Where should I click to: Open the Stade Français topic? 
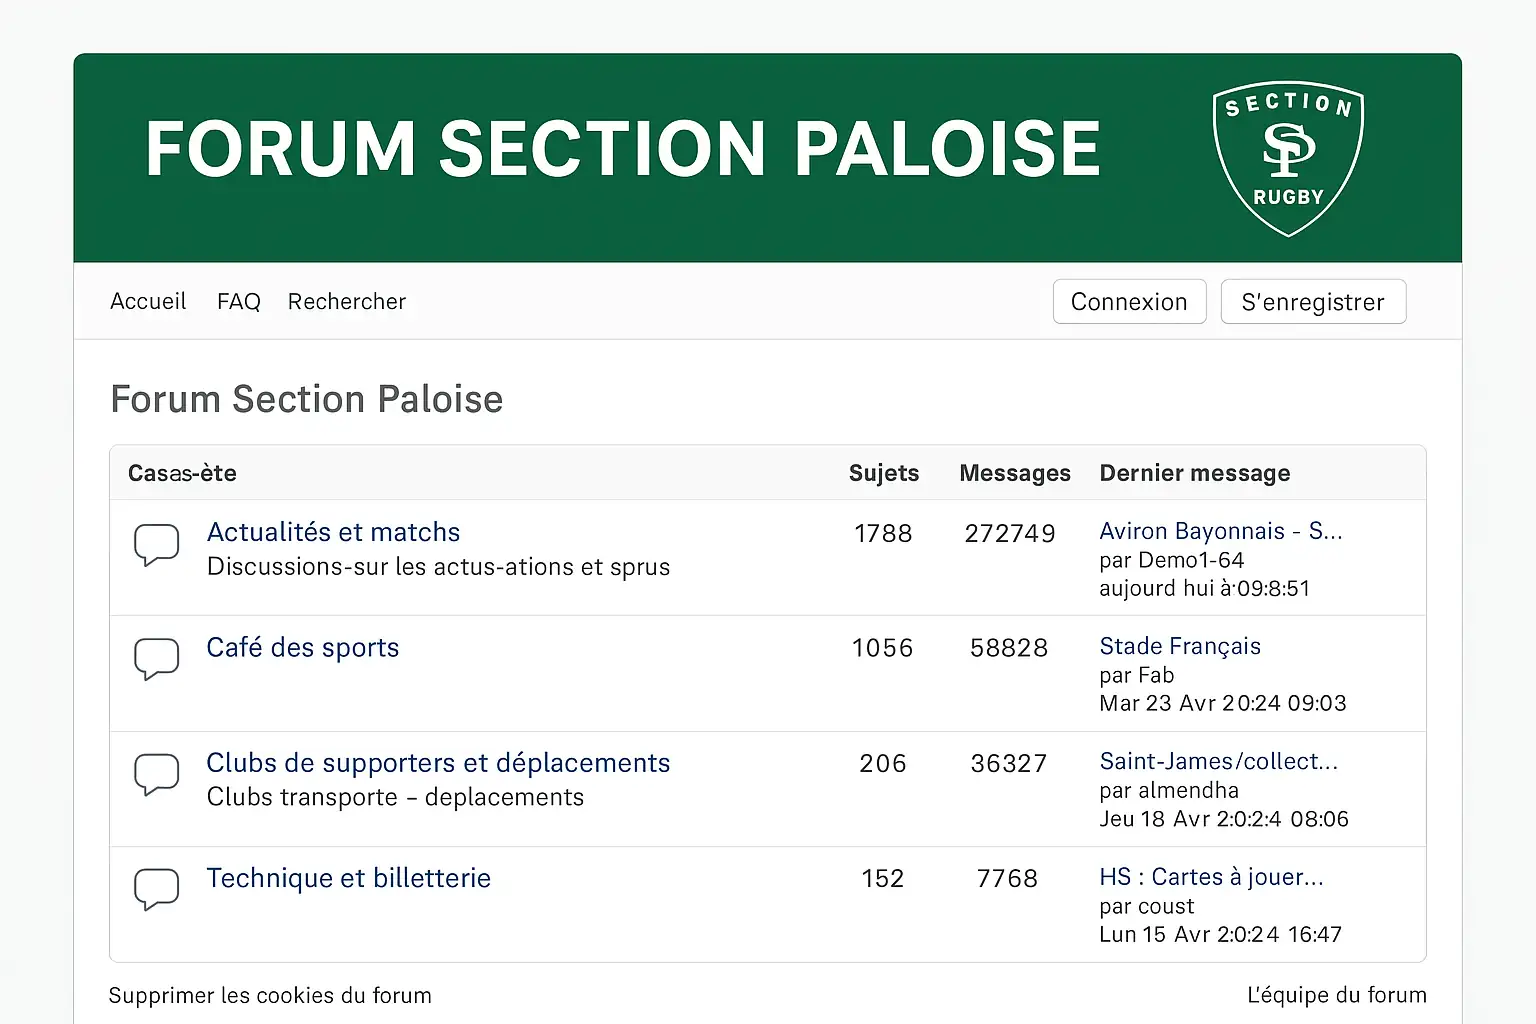pyautogui.click(x=1180, y=647)
